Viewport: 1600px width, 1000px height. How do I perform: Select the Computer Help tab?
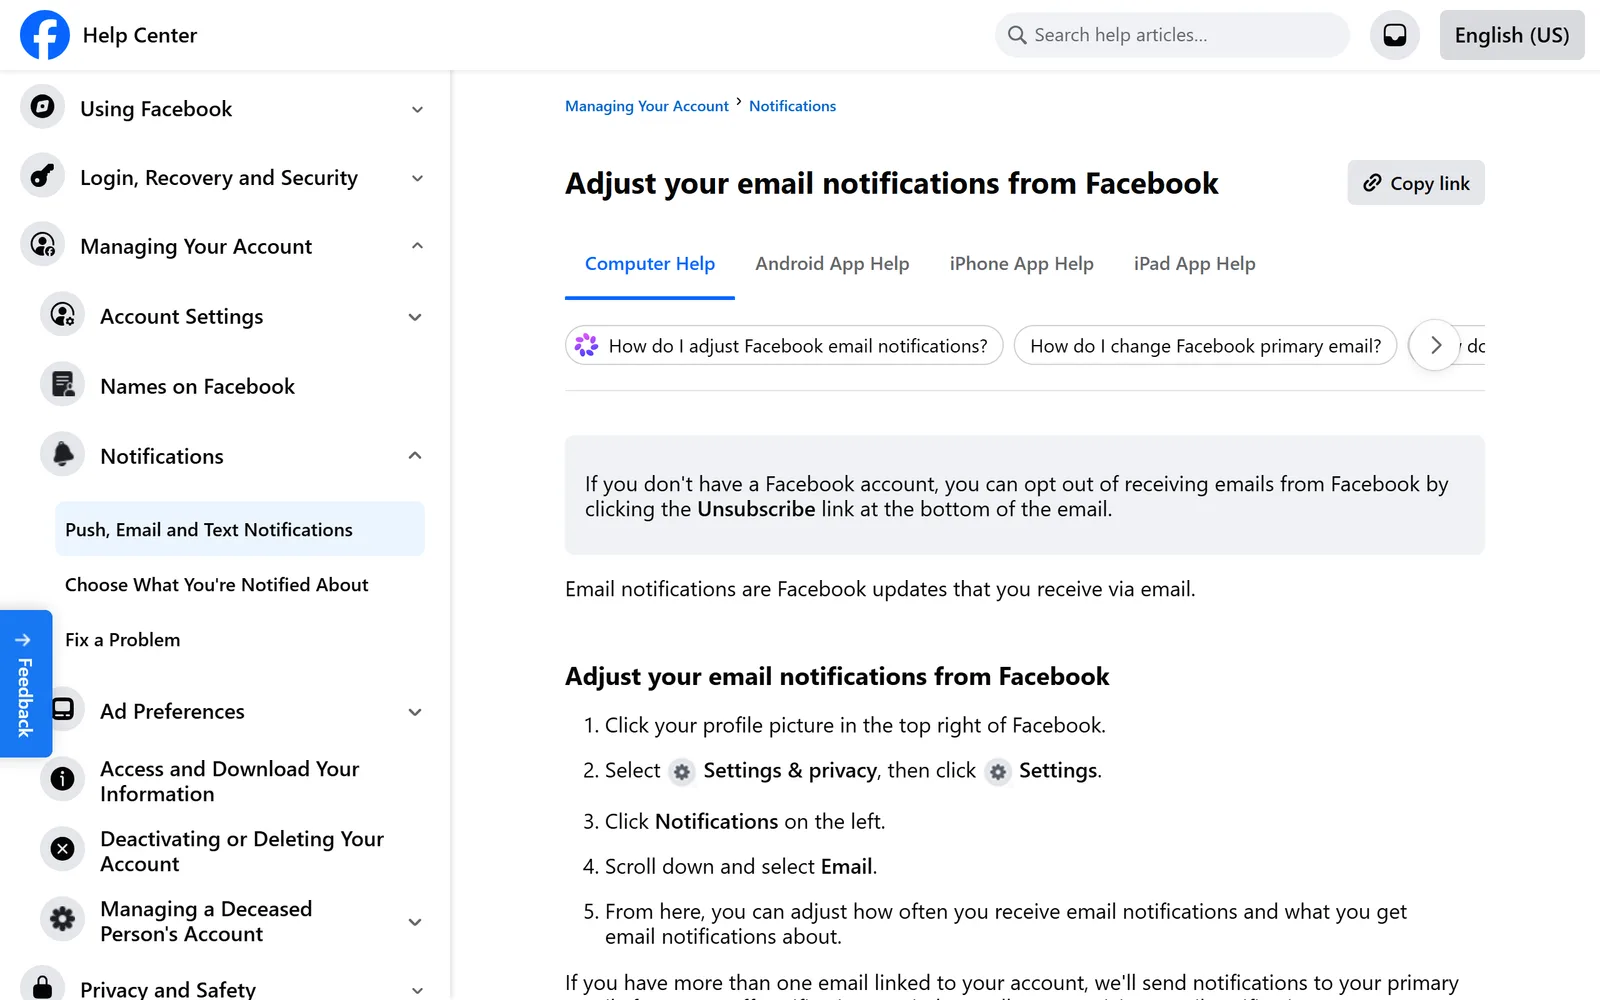coord(650,264)
